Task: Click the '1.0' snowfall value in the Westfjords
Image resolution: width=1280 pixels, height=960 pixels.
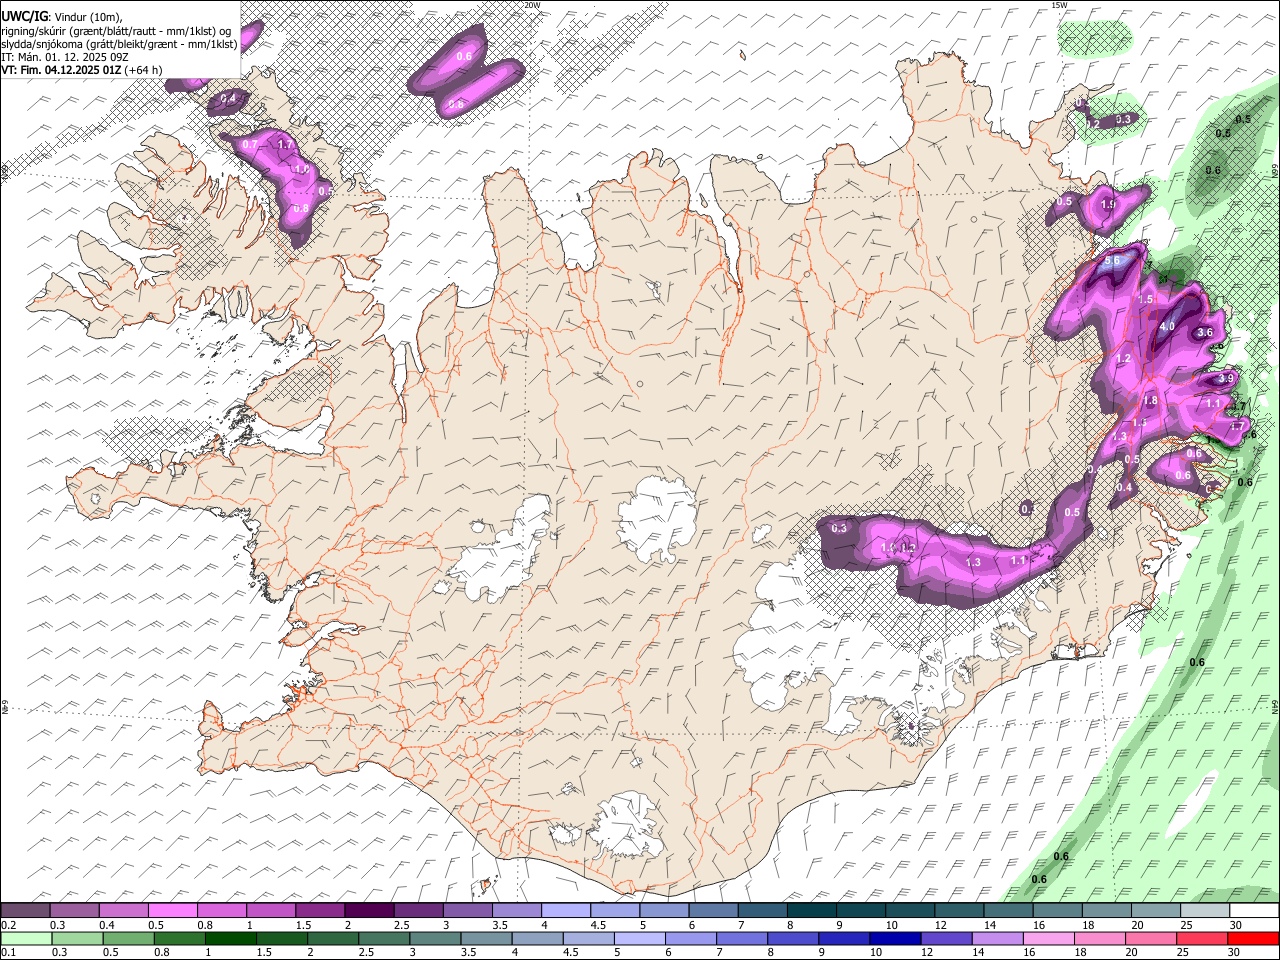Action: point(301,170)
